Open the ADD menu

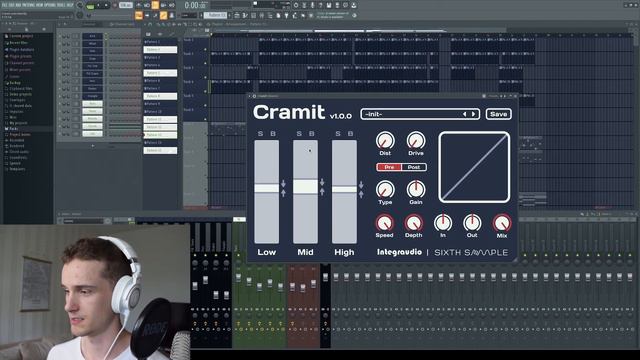click(x=18, y=5)
